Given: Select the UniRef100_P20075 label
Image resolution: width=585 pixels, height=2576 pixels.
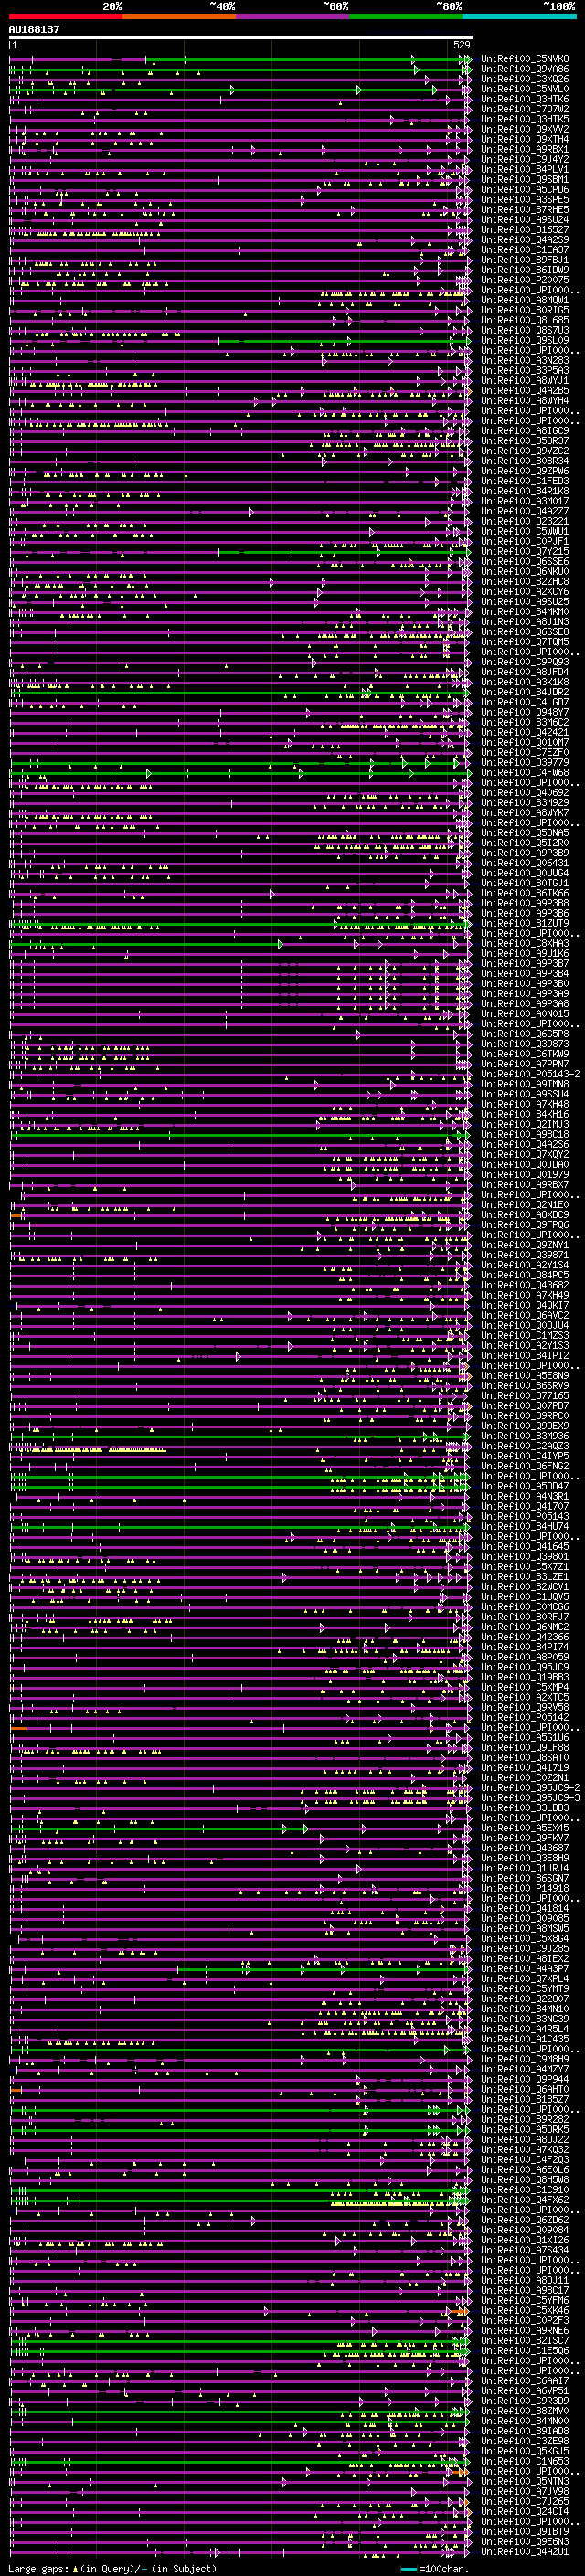Looking at the screenshot, I should pyautogui.click(x=525, y=280).
